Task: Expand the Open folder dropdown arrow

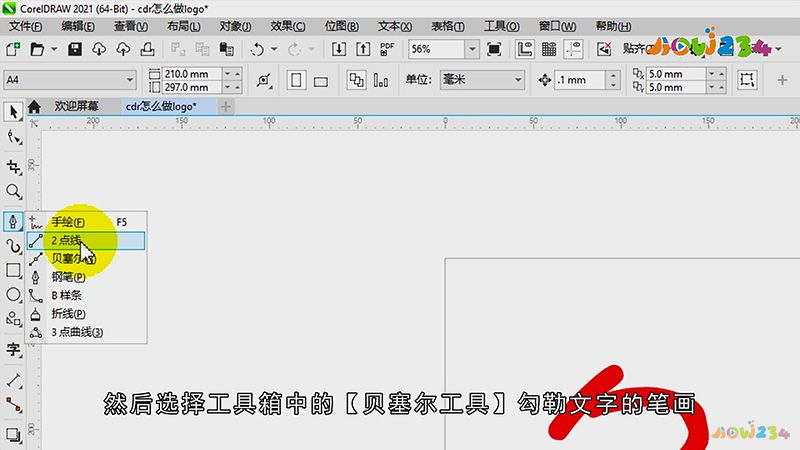Action: [54, 49]
